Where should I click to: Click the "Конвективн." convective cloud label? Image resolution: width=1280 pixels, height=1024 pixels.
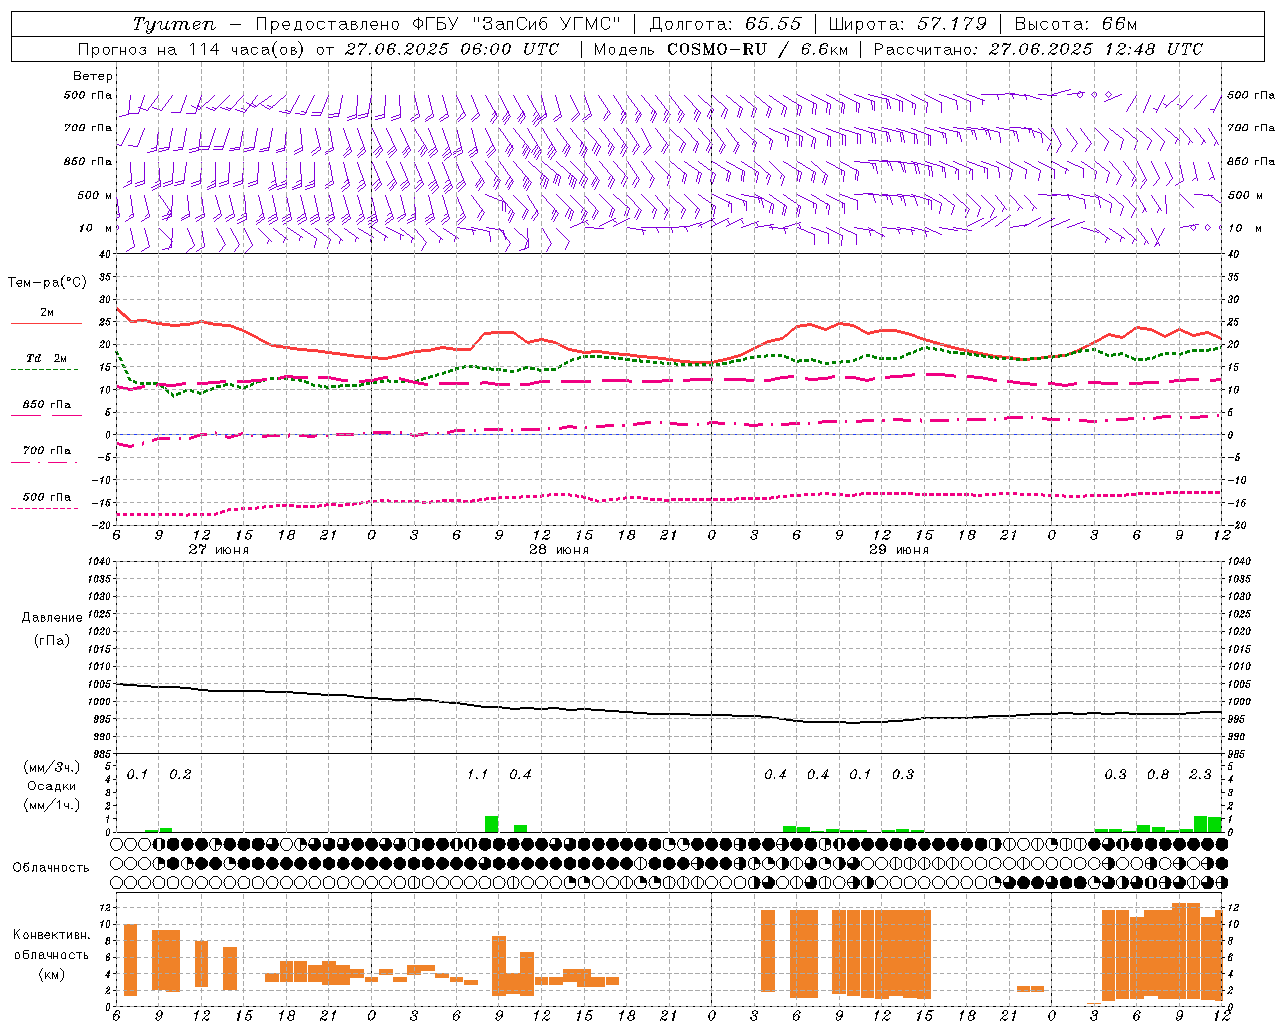51,935
